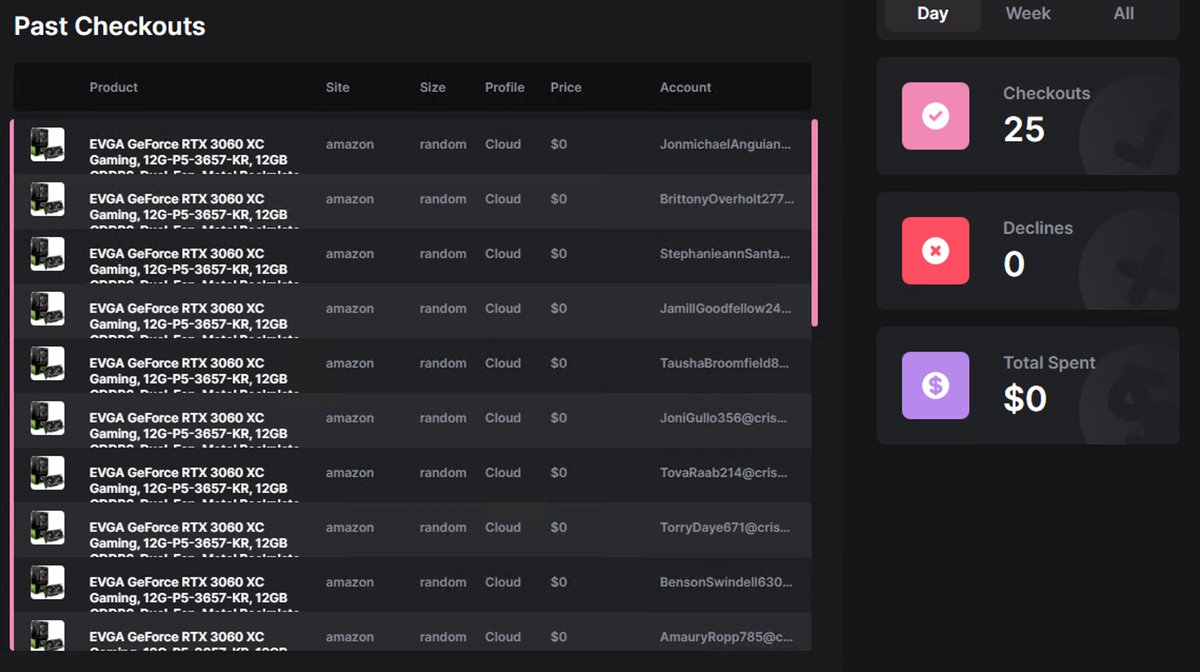Click the Declines count 0
Screen dimensions: 1200x672
(x=1014, y=264)
